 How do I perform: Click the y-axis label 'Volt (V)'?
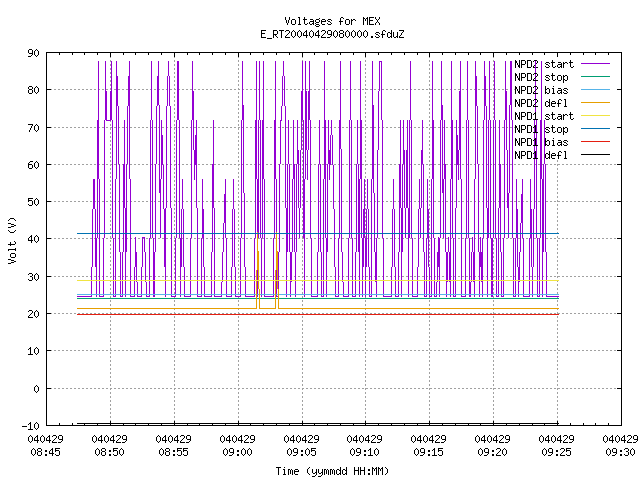click(x=12, y=240)
